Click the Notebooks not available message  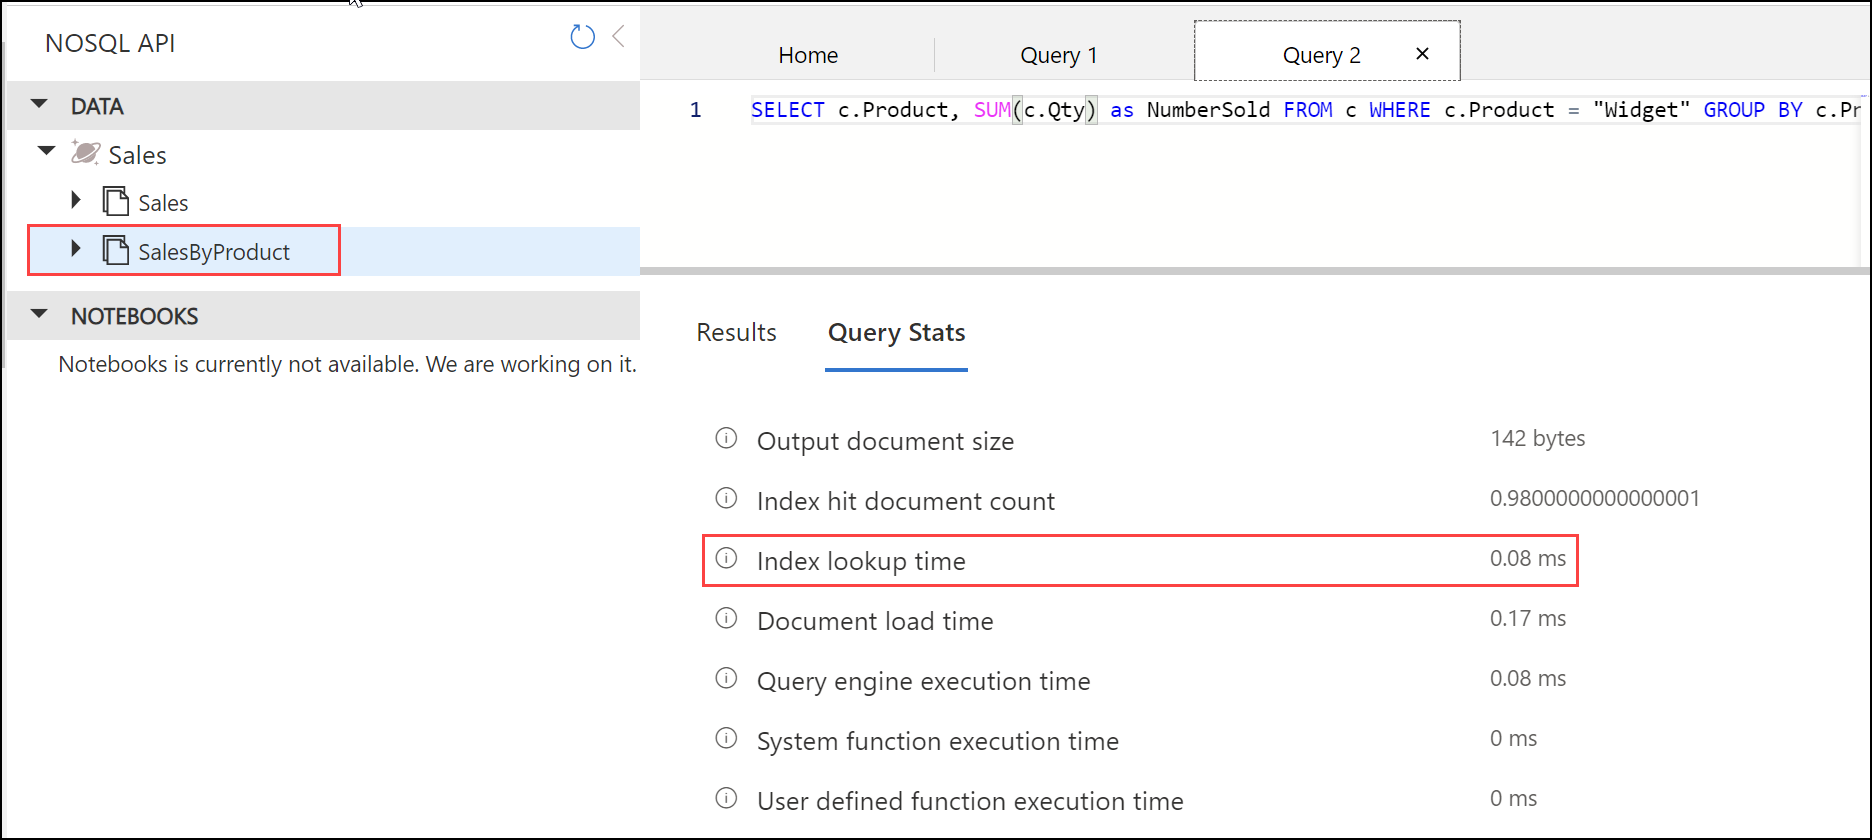click(347, 364)
